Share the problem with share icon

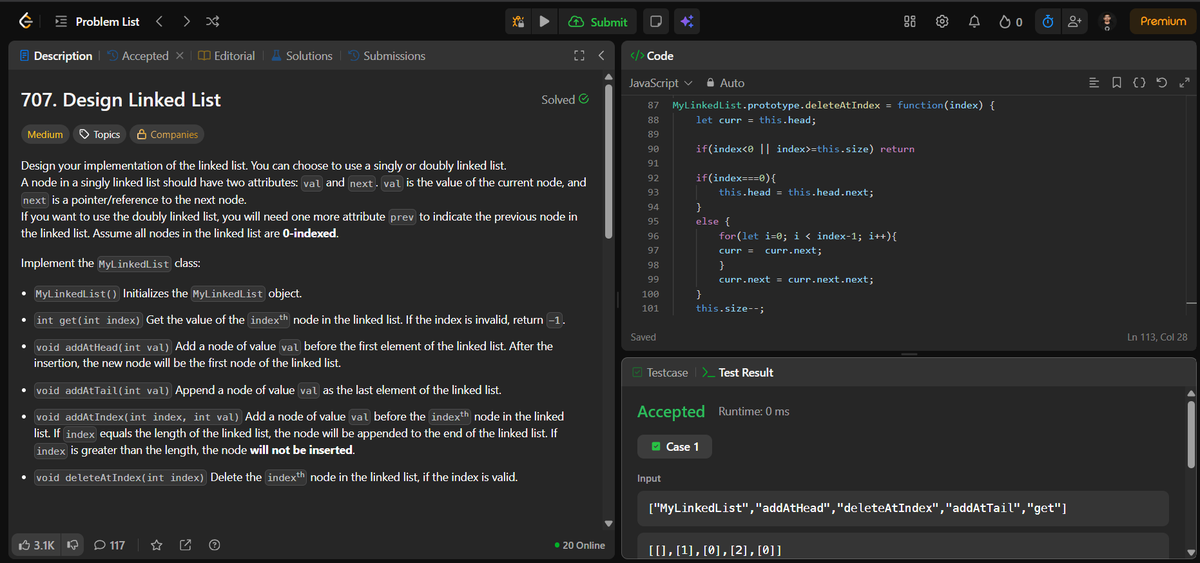(186, 545)
